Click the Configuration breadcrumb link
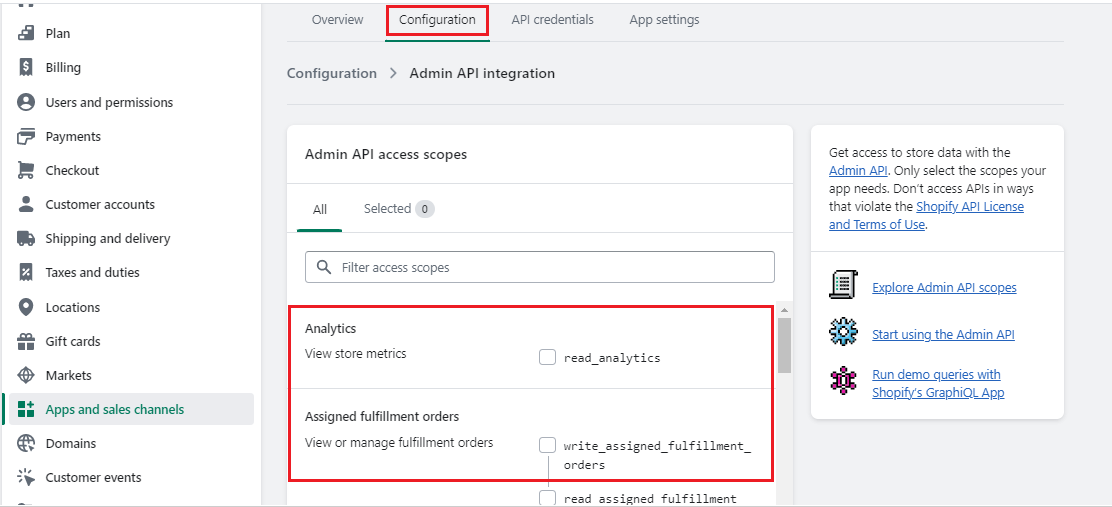This screenshot has height=507, width=1112. tap(332, 73)
